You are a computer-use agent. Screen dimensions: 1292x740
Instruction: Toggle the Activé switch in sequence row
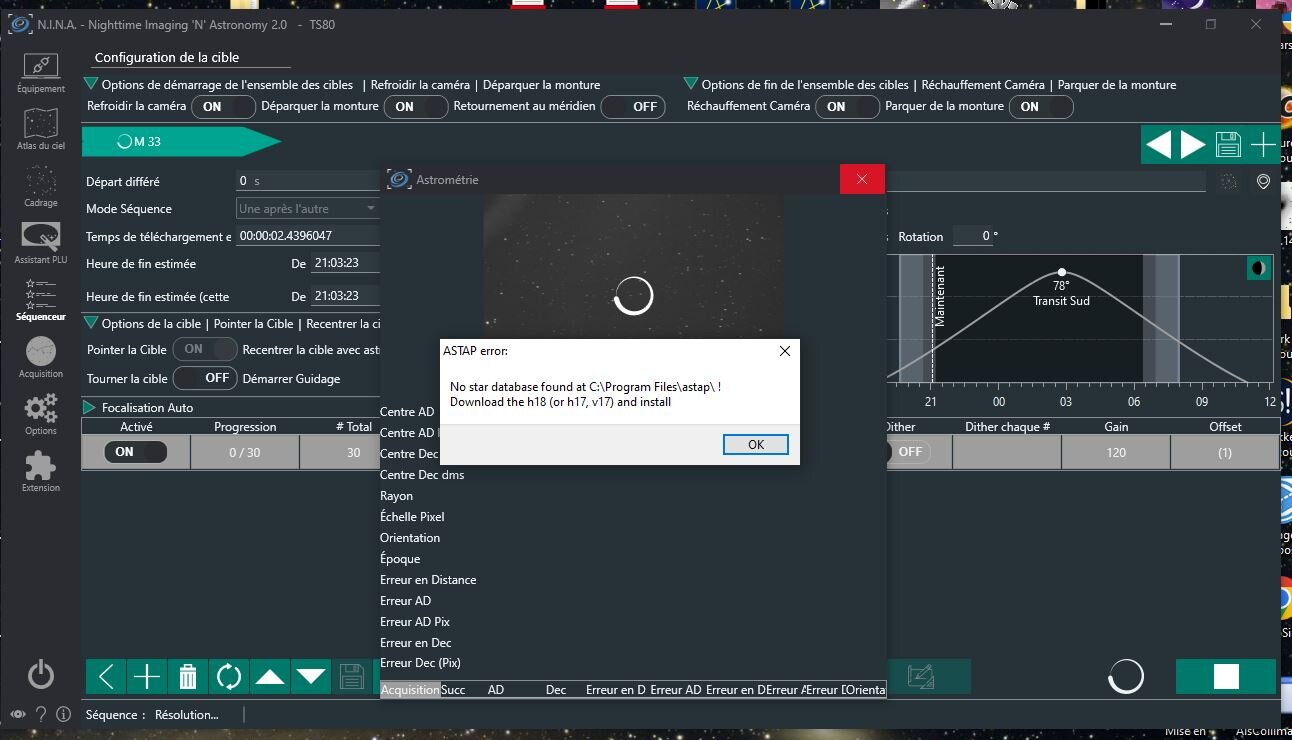tap(136, 452)
